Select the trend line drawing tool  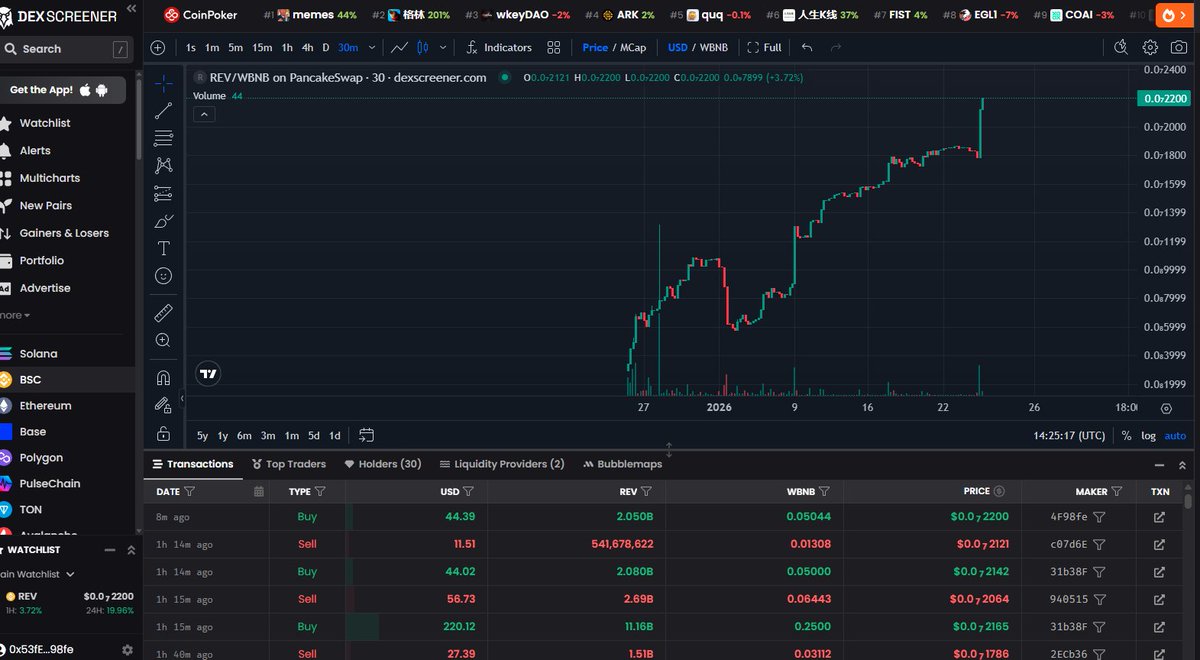[163, 111]
